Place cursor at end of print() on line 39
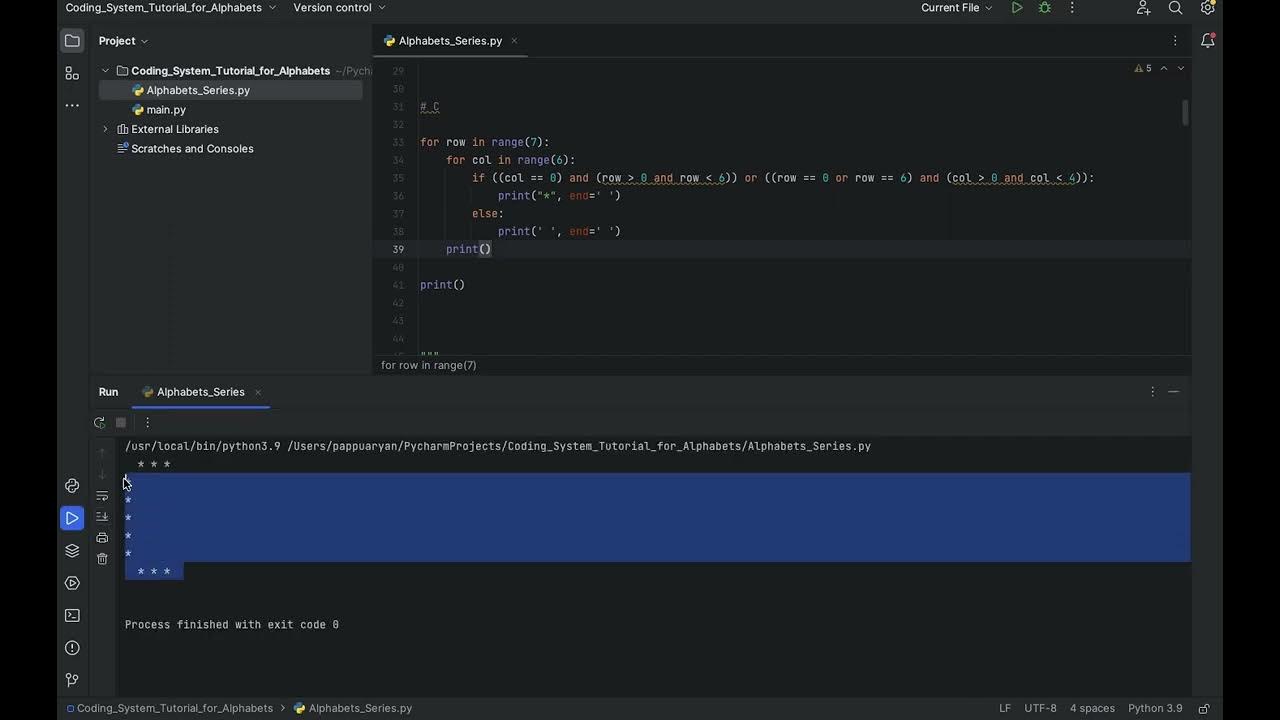This screenshot has width=1280, height=720. [x=492, y=249]
